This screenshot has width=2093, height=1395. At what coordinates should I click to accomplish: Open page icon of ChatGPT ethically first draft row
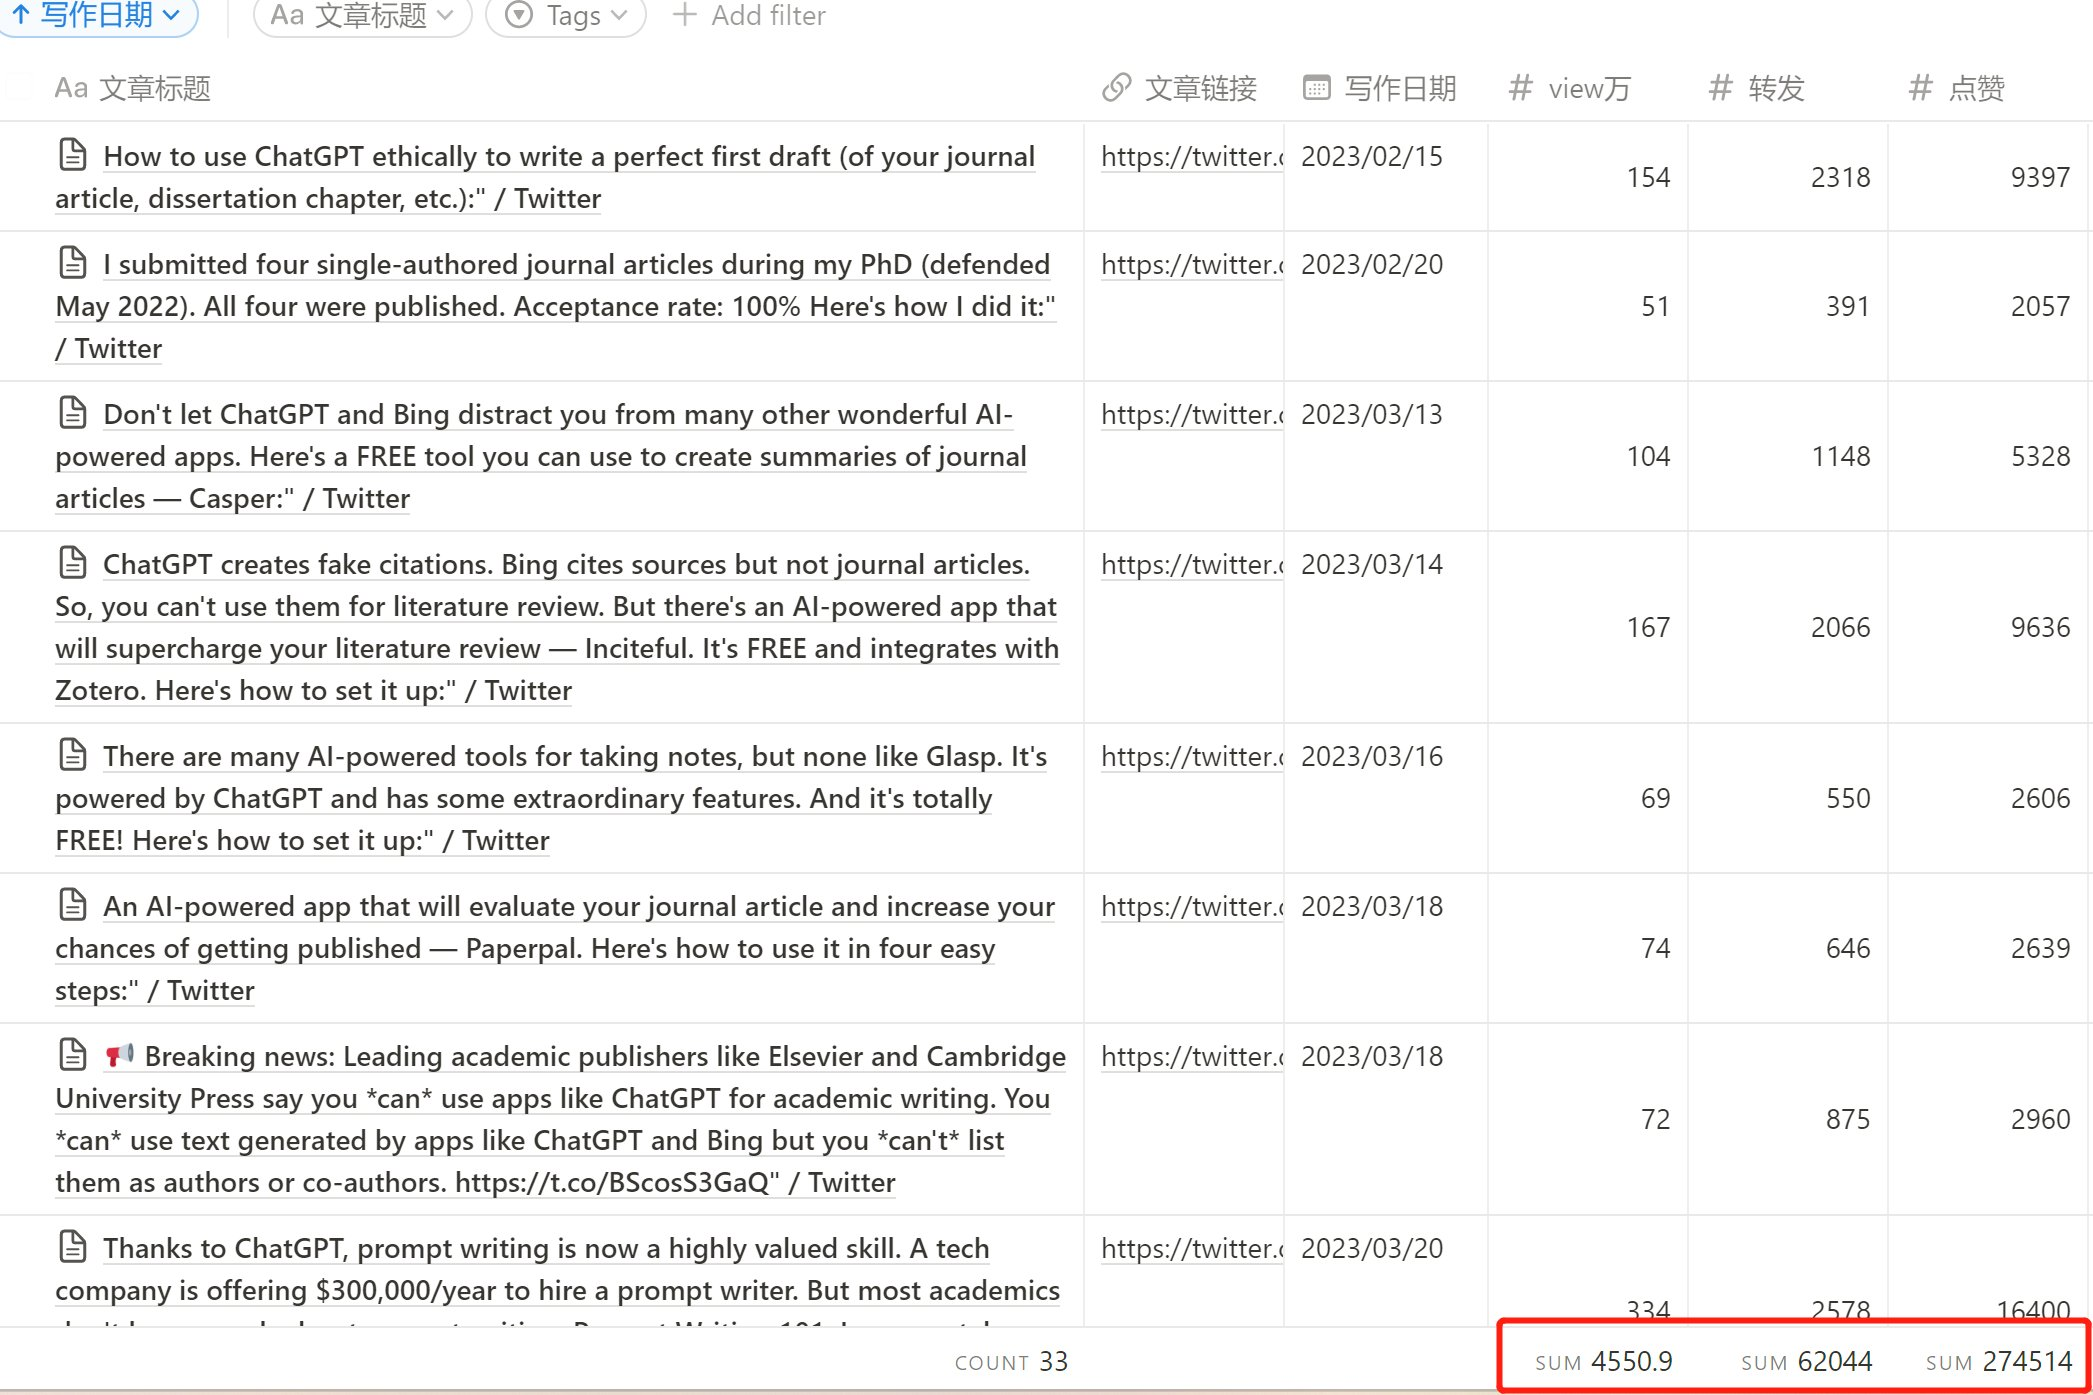tap(73, 155)
